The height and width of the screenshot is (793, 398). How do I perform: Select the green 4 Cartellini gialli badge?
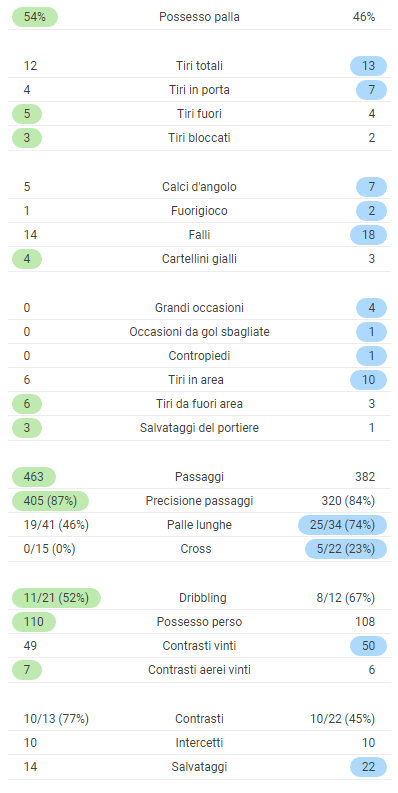(x=27, y=259)
